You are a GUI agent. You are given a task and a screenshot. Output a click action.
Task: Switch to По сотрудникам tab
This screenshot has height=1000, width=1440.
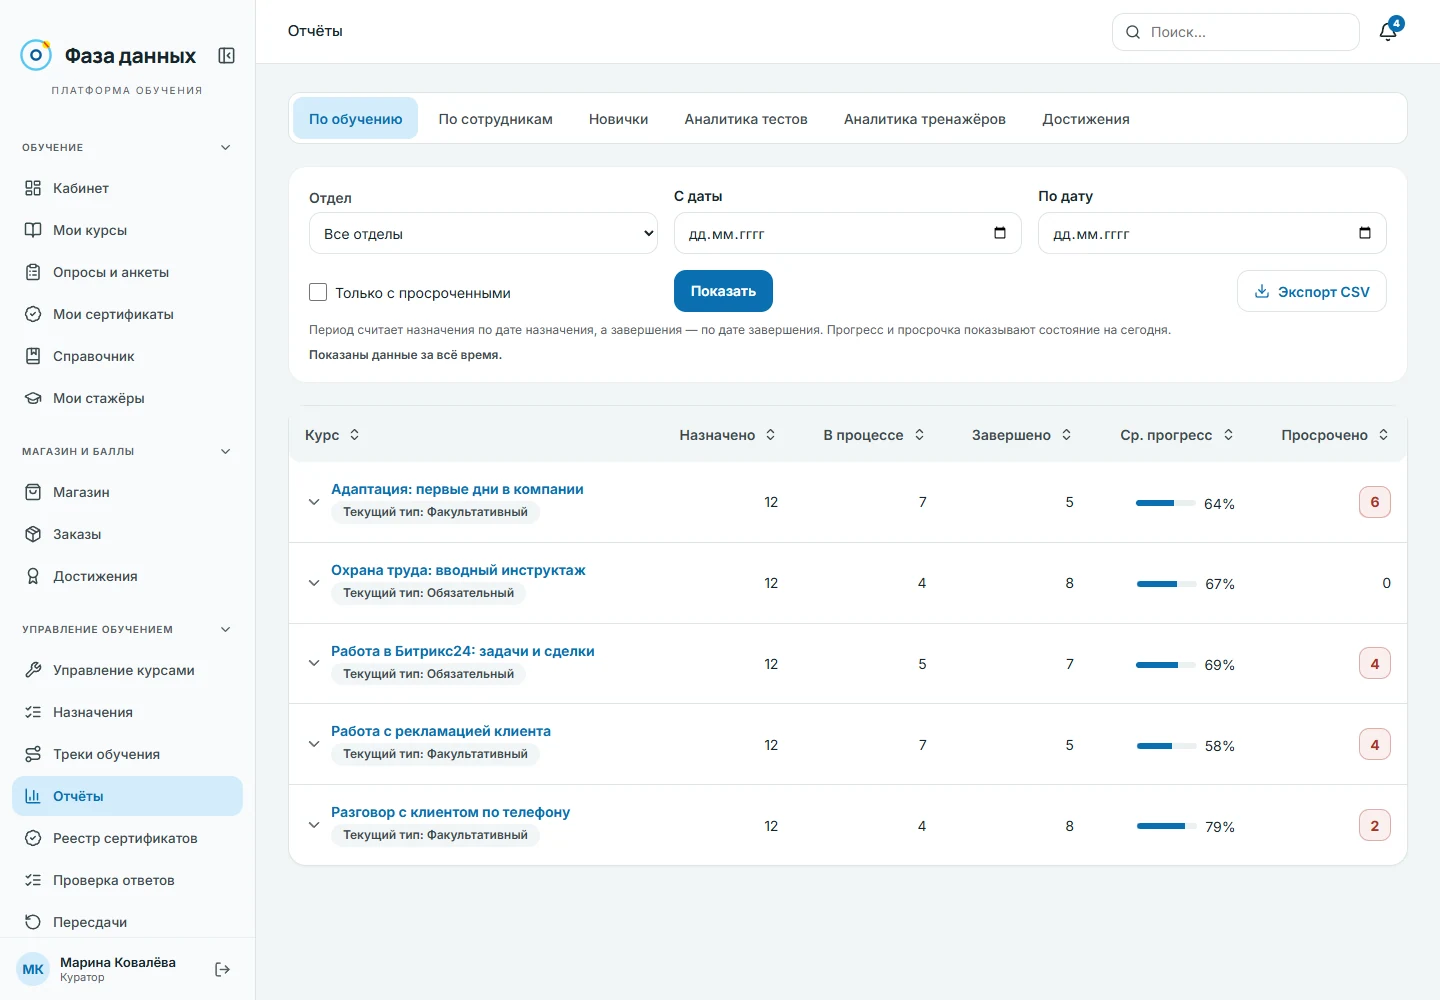(496, 119)
